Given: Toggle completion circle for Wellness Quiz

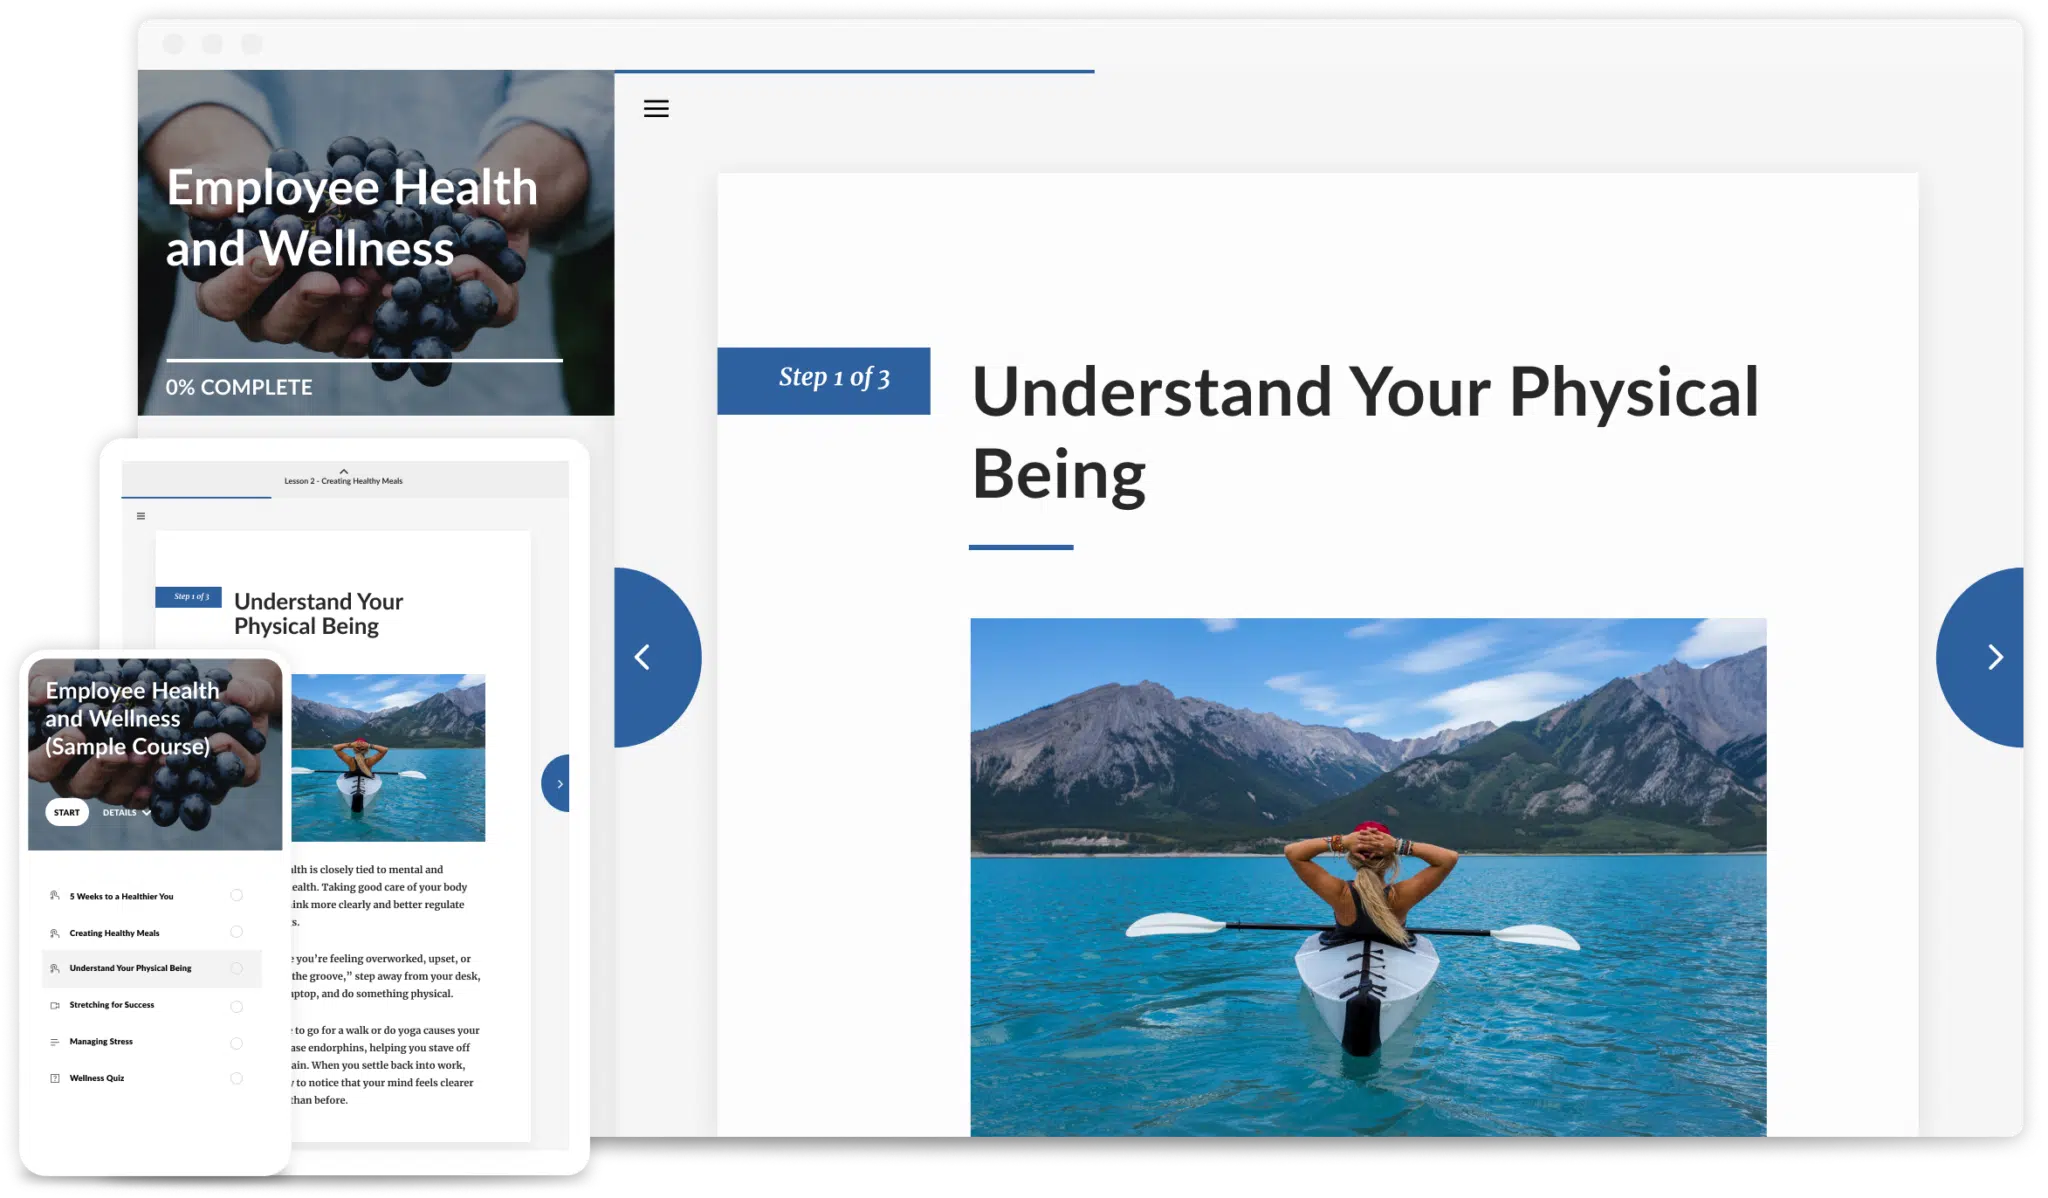Looking at the screenshot, I should coord(237,1078).
